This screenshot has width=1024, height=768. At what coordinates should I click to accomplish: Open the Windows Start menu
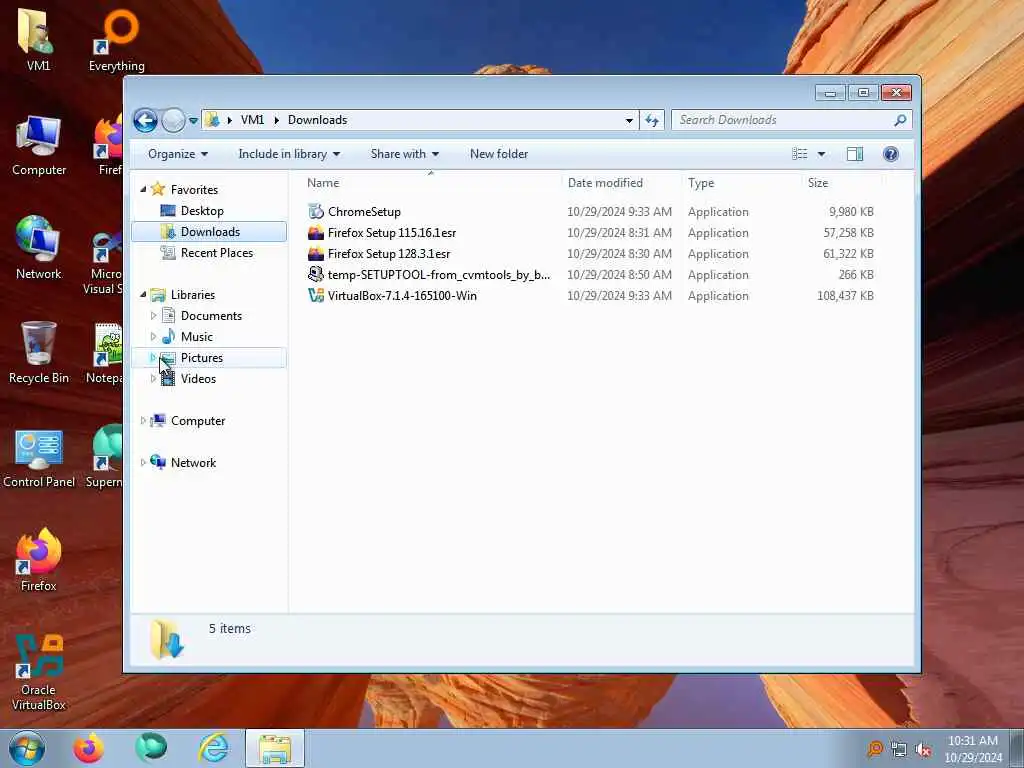coord(27,748)
